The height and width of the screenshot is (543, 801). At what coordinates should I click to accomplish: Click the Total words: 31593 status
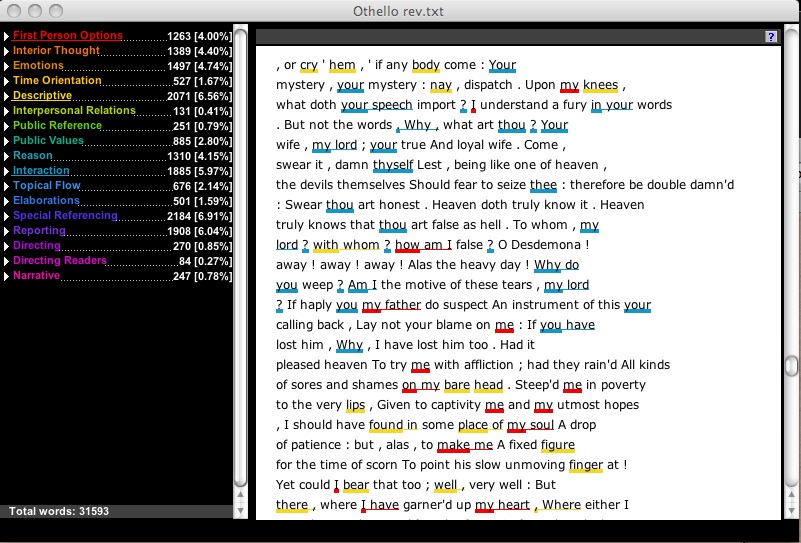click(x=59, y=511)
